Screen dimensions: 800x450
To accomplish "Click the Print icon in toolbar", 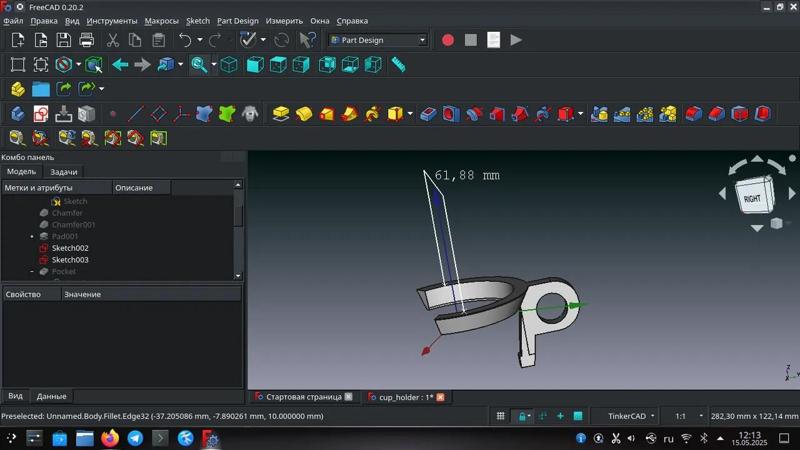I will pos(87,40).
